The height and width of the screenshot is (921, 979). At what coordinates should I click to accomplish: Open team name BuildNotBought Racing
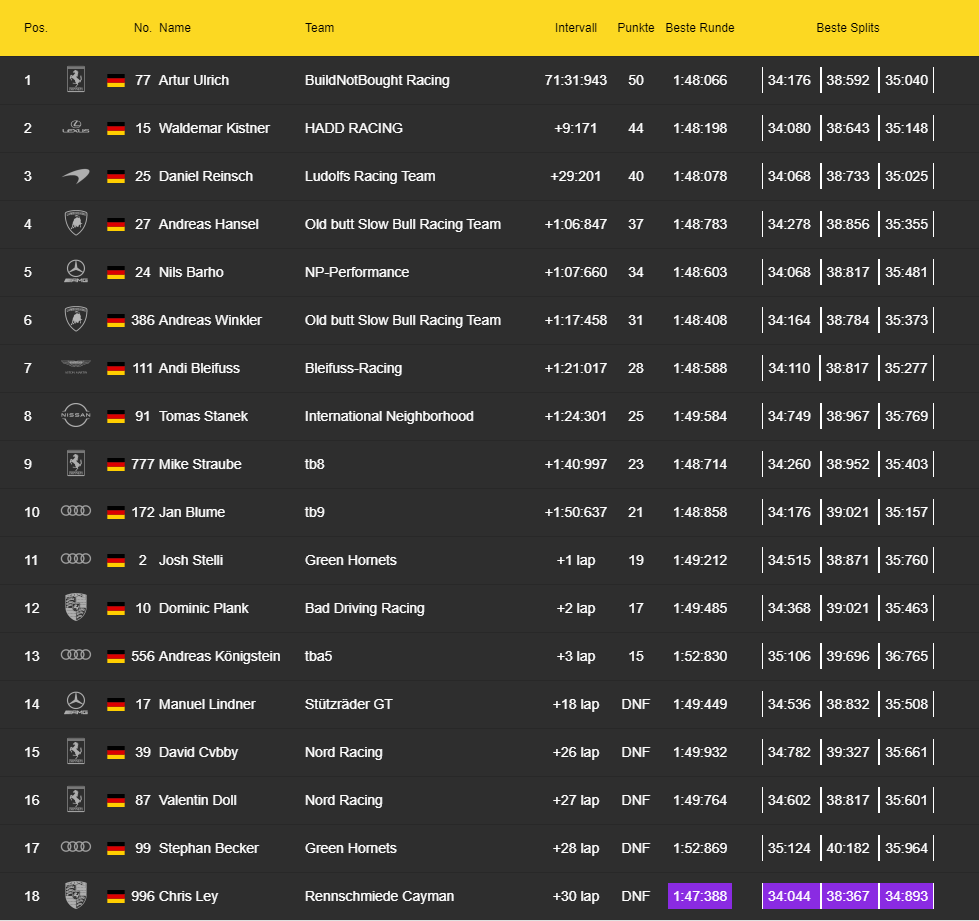click(377, 80)
